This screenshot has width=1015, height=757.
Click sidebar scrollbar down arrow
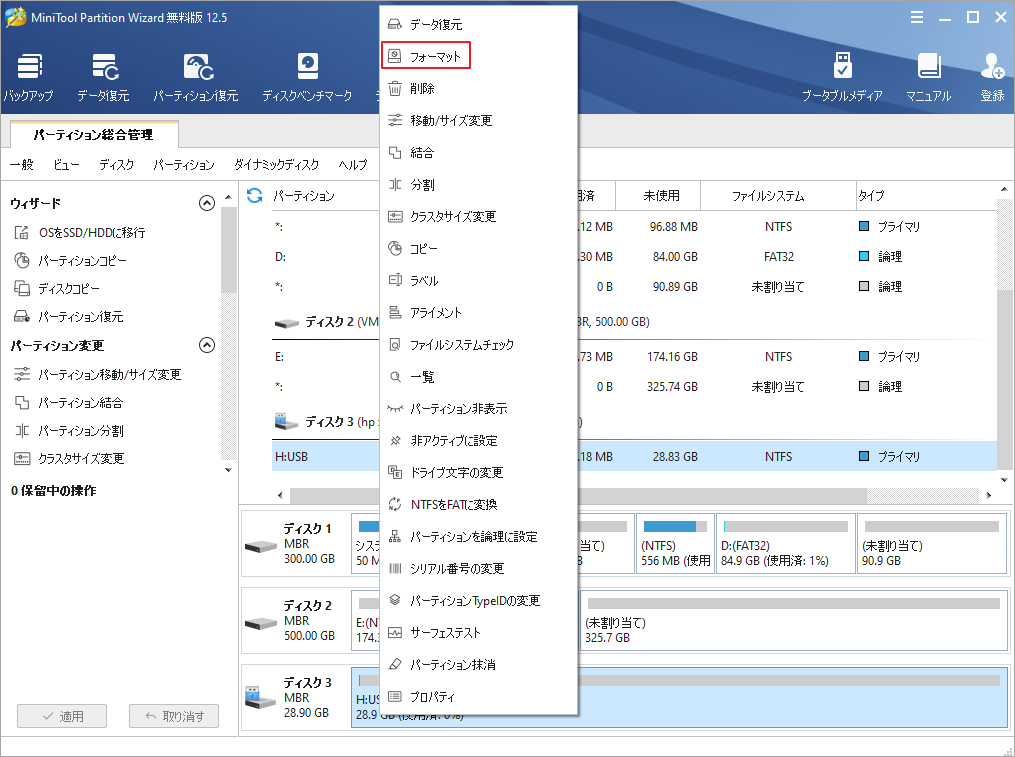tap(228, 470)
